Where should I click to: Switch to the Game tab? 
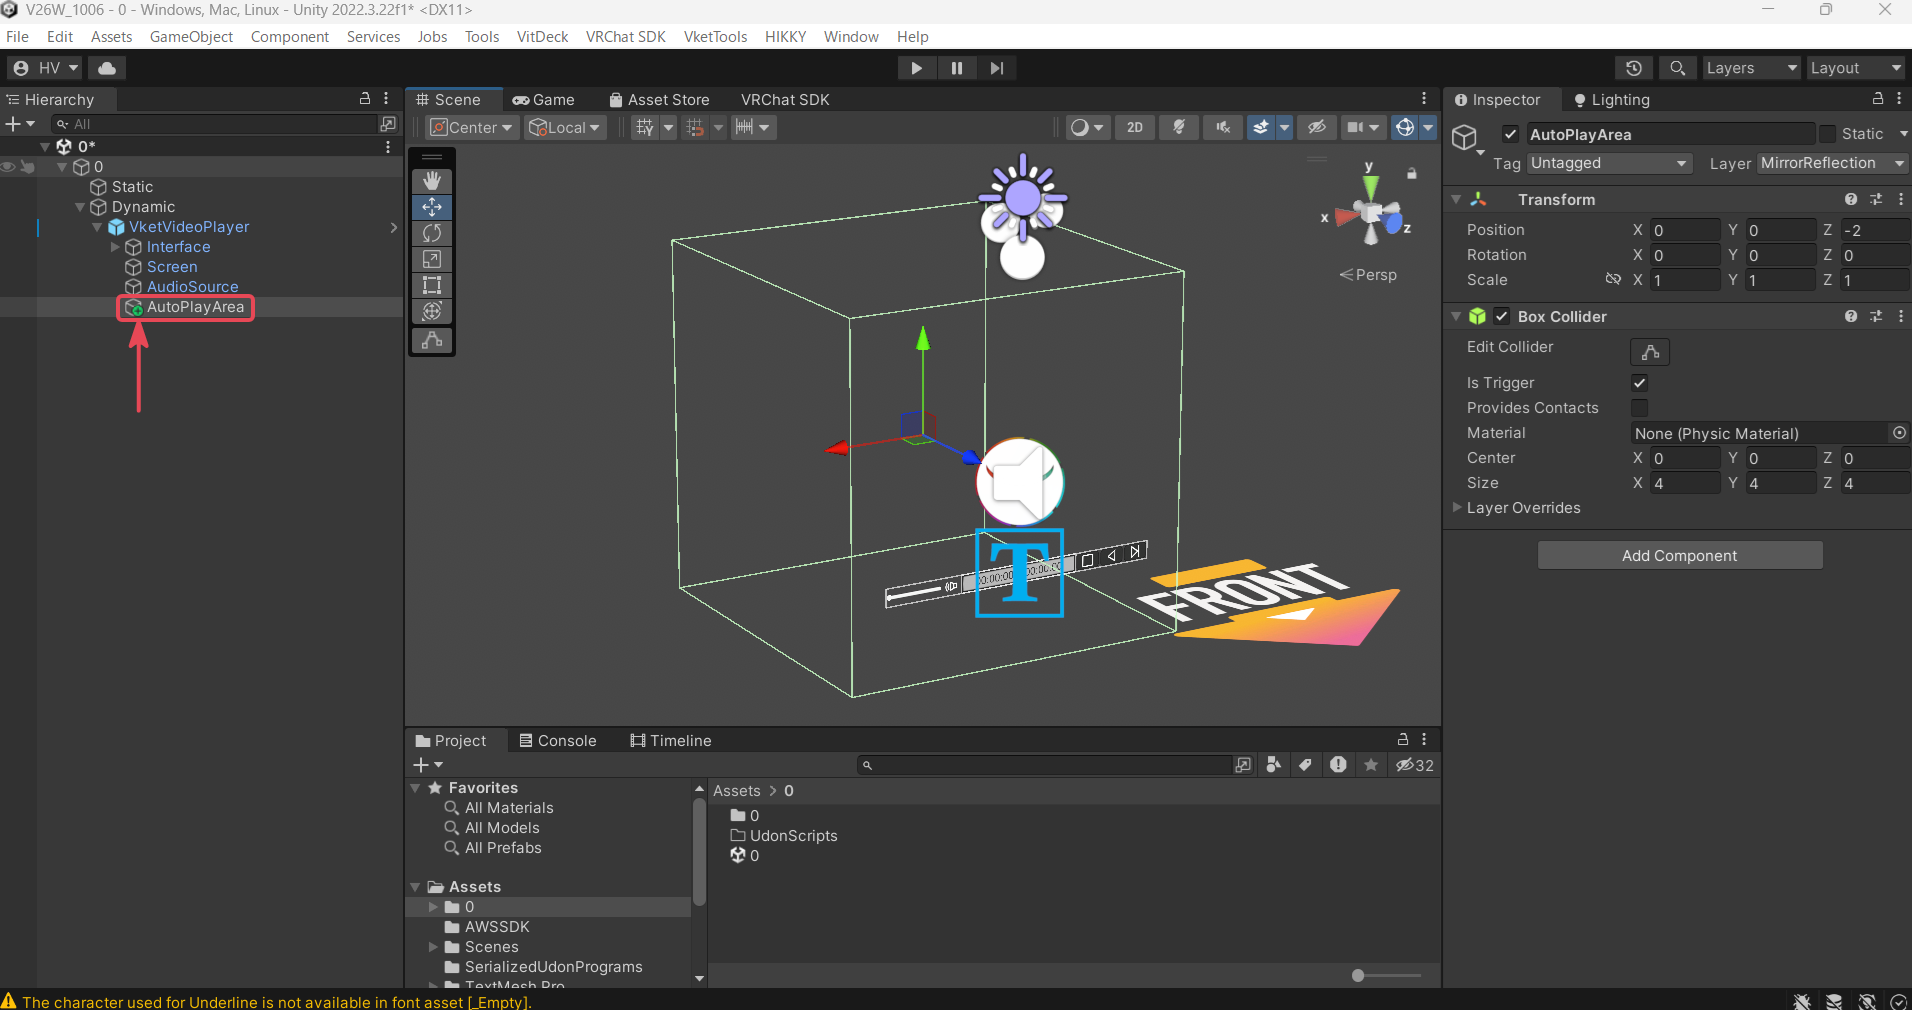click(543, 100)
